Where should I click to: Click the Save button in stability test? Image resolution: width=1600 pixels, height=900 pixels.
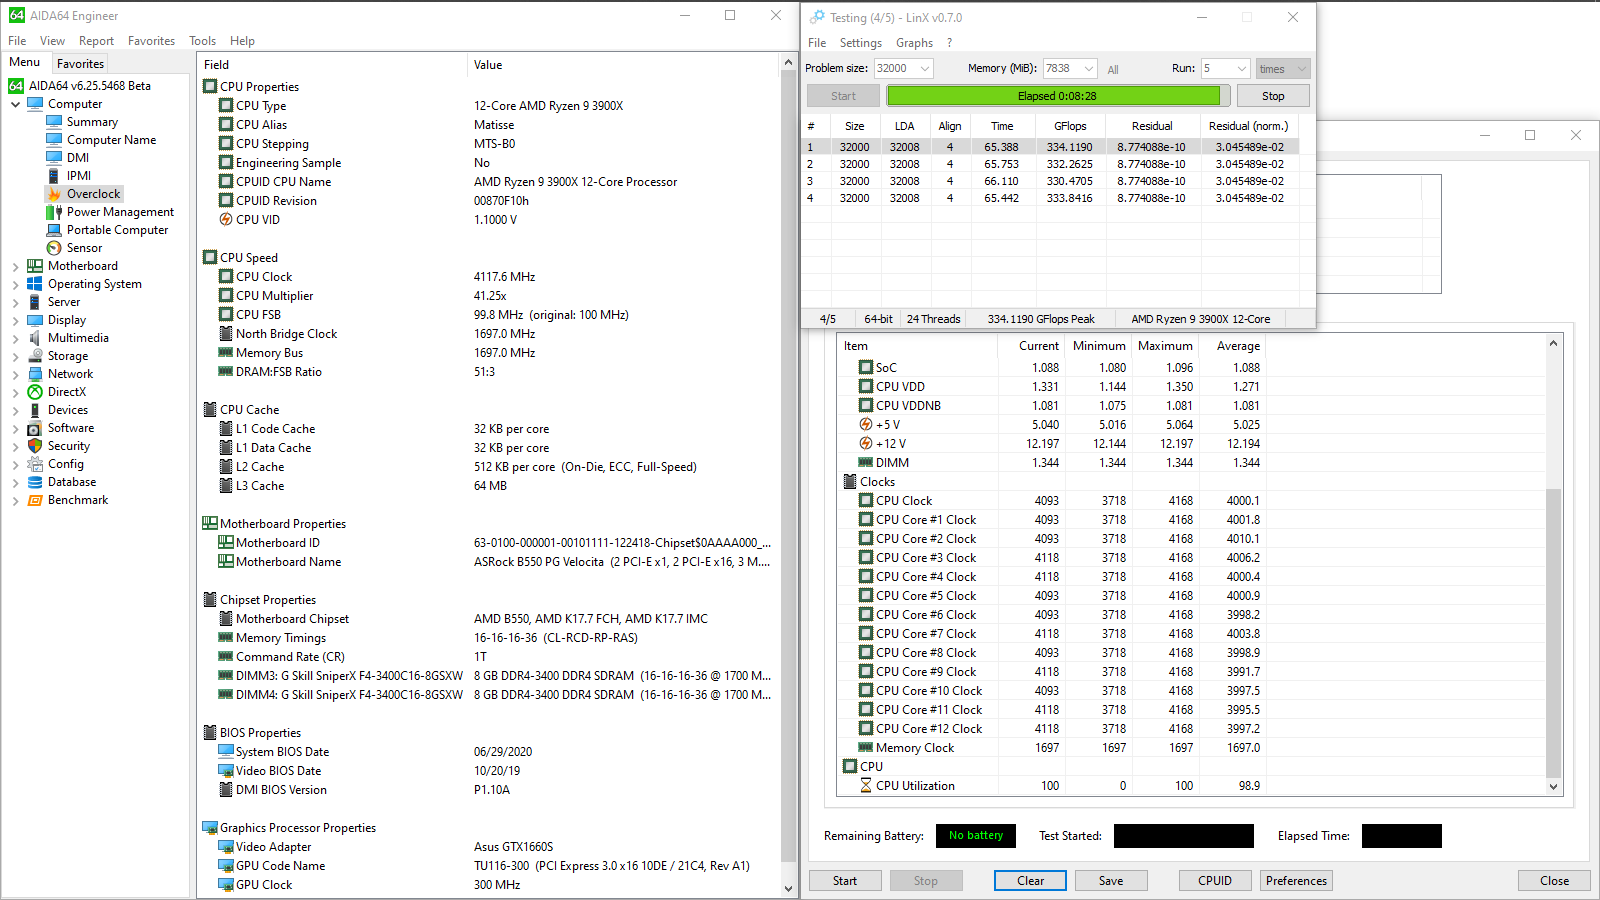point(1111,881)
